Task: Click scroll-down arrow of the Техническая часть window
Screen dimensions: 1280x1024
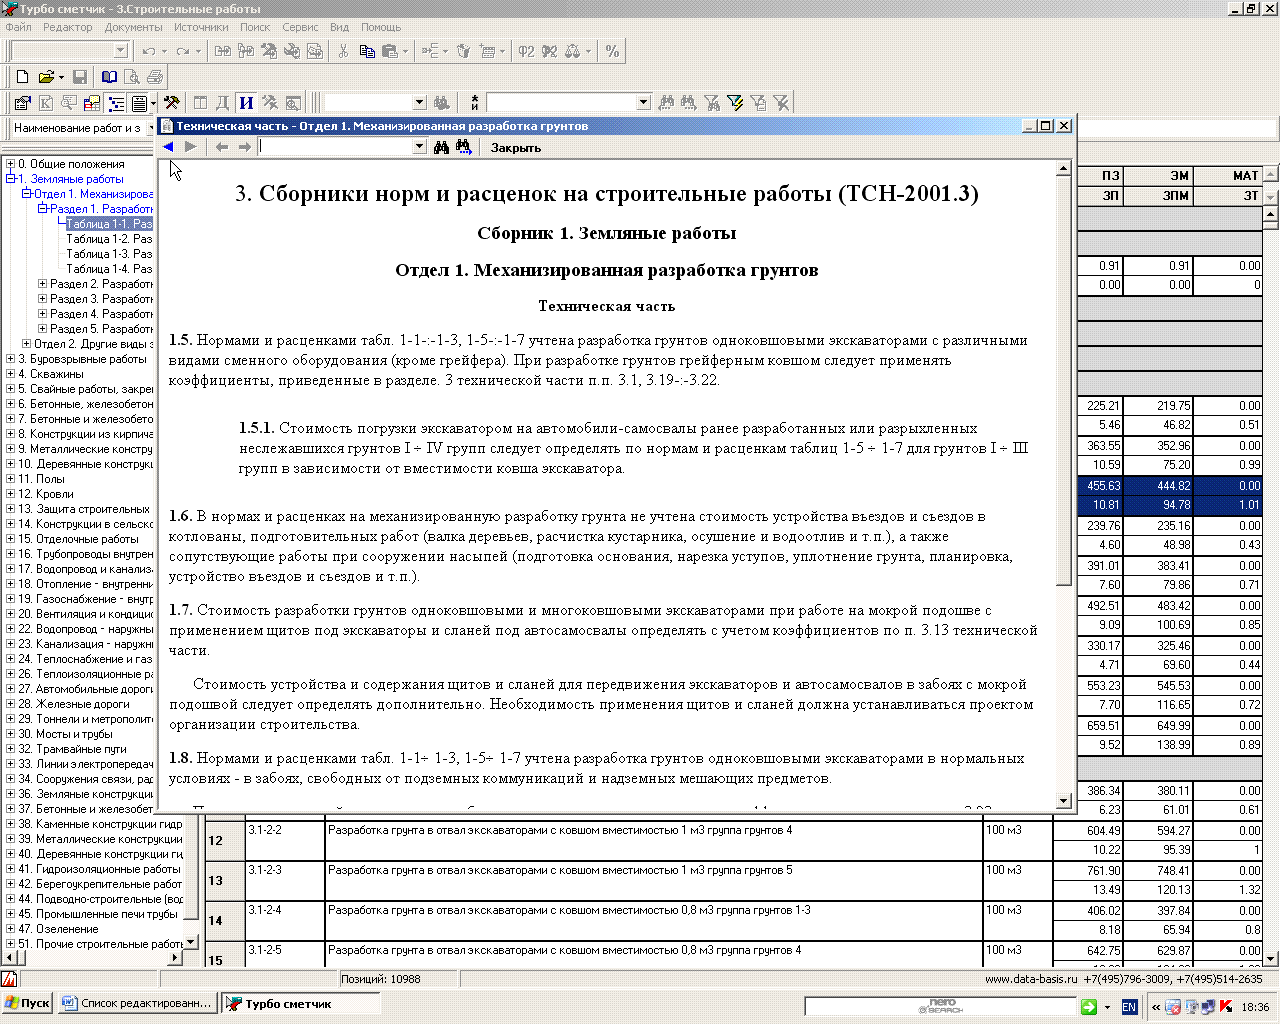Action: pos(1064,801)
